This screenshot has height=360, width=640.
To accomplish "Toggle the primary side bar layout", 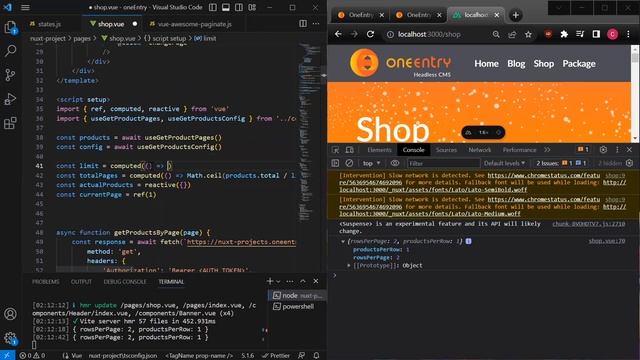I will 213,7.
